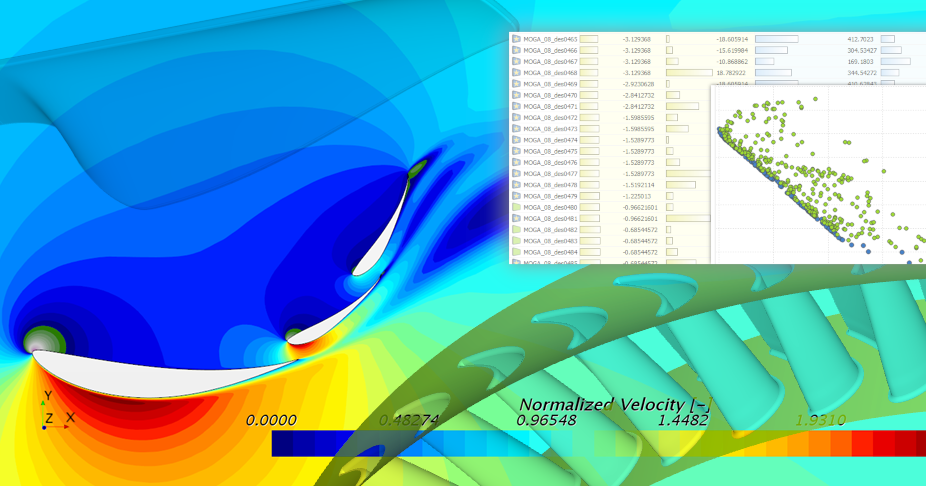Image resolution: width=926 pixels, height=486 pixels.
Task: Click the star icon of MOGA_08_des0466
Action: point(516,50)
